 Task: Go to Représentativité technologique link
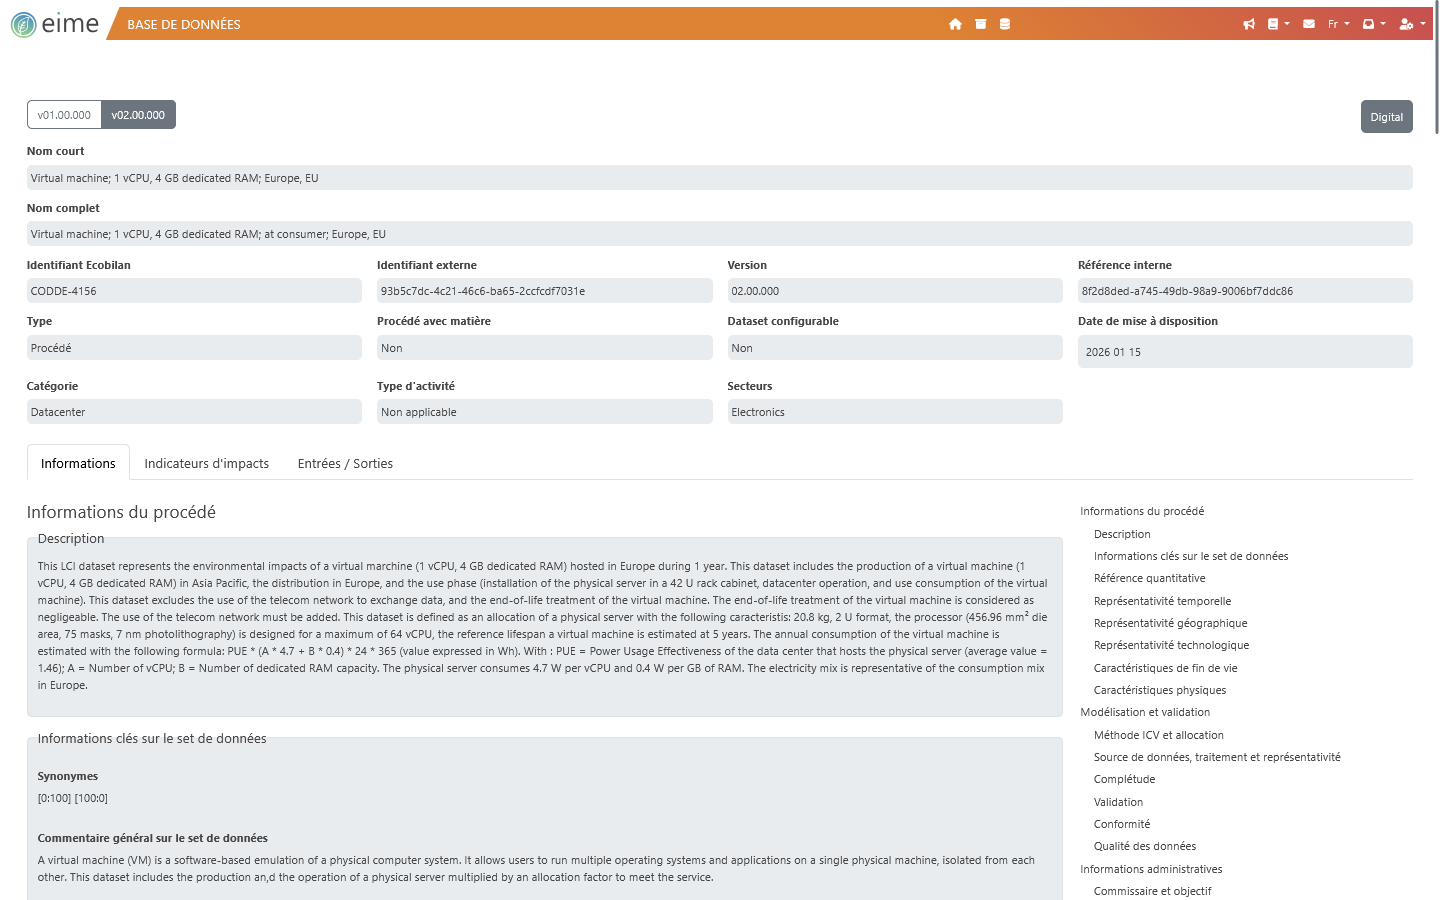(x=1172, y=645)
